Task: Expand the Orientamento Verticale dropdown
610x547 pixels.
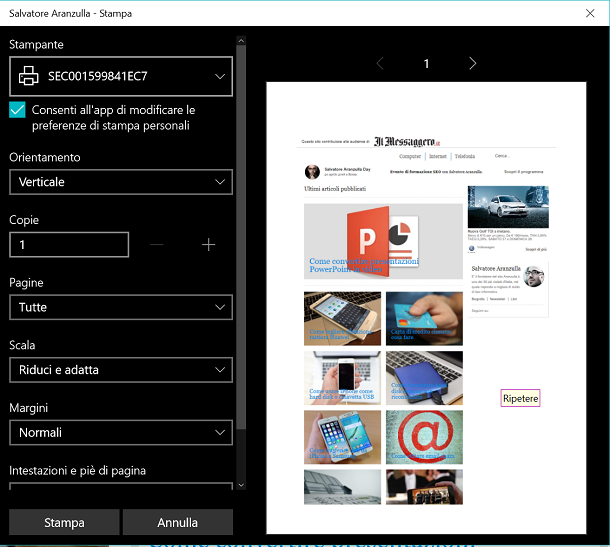Action: pos(120,182)
